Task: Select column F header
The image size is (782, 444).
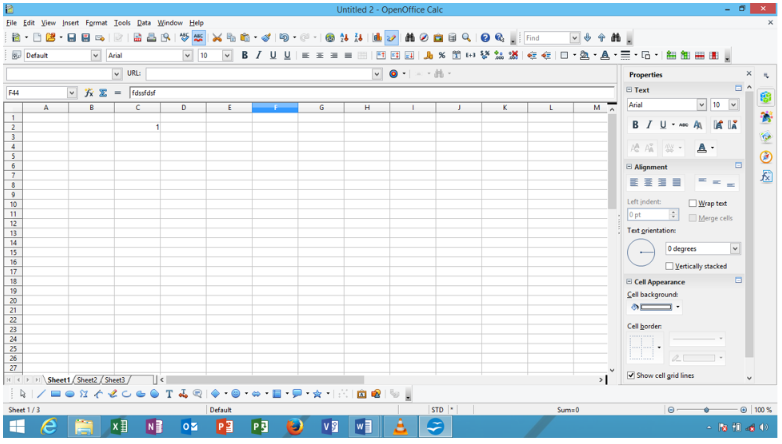Action: tap(275, 108)
